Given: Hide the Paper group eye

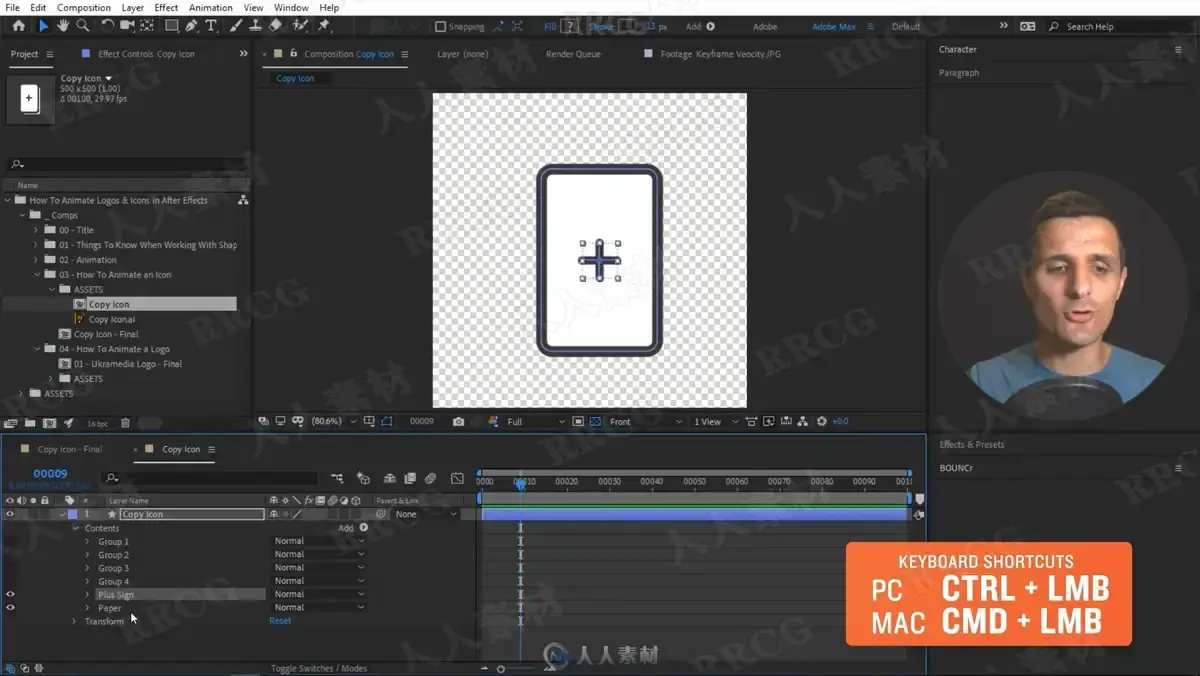Looking at the screenshot, I should [x=10, y=607].
